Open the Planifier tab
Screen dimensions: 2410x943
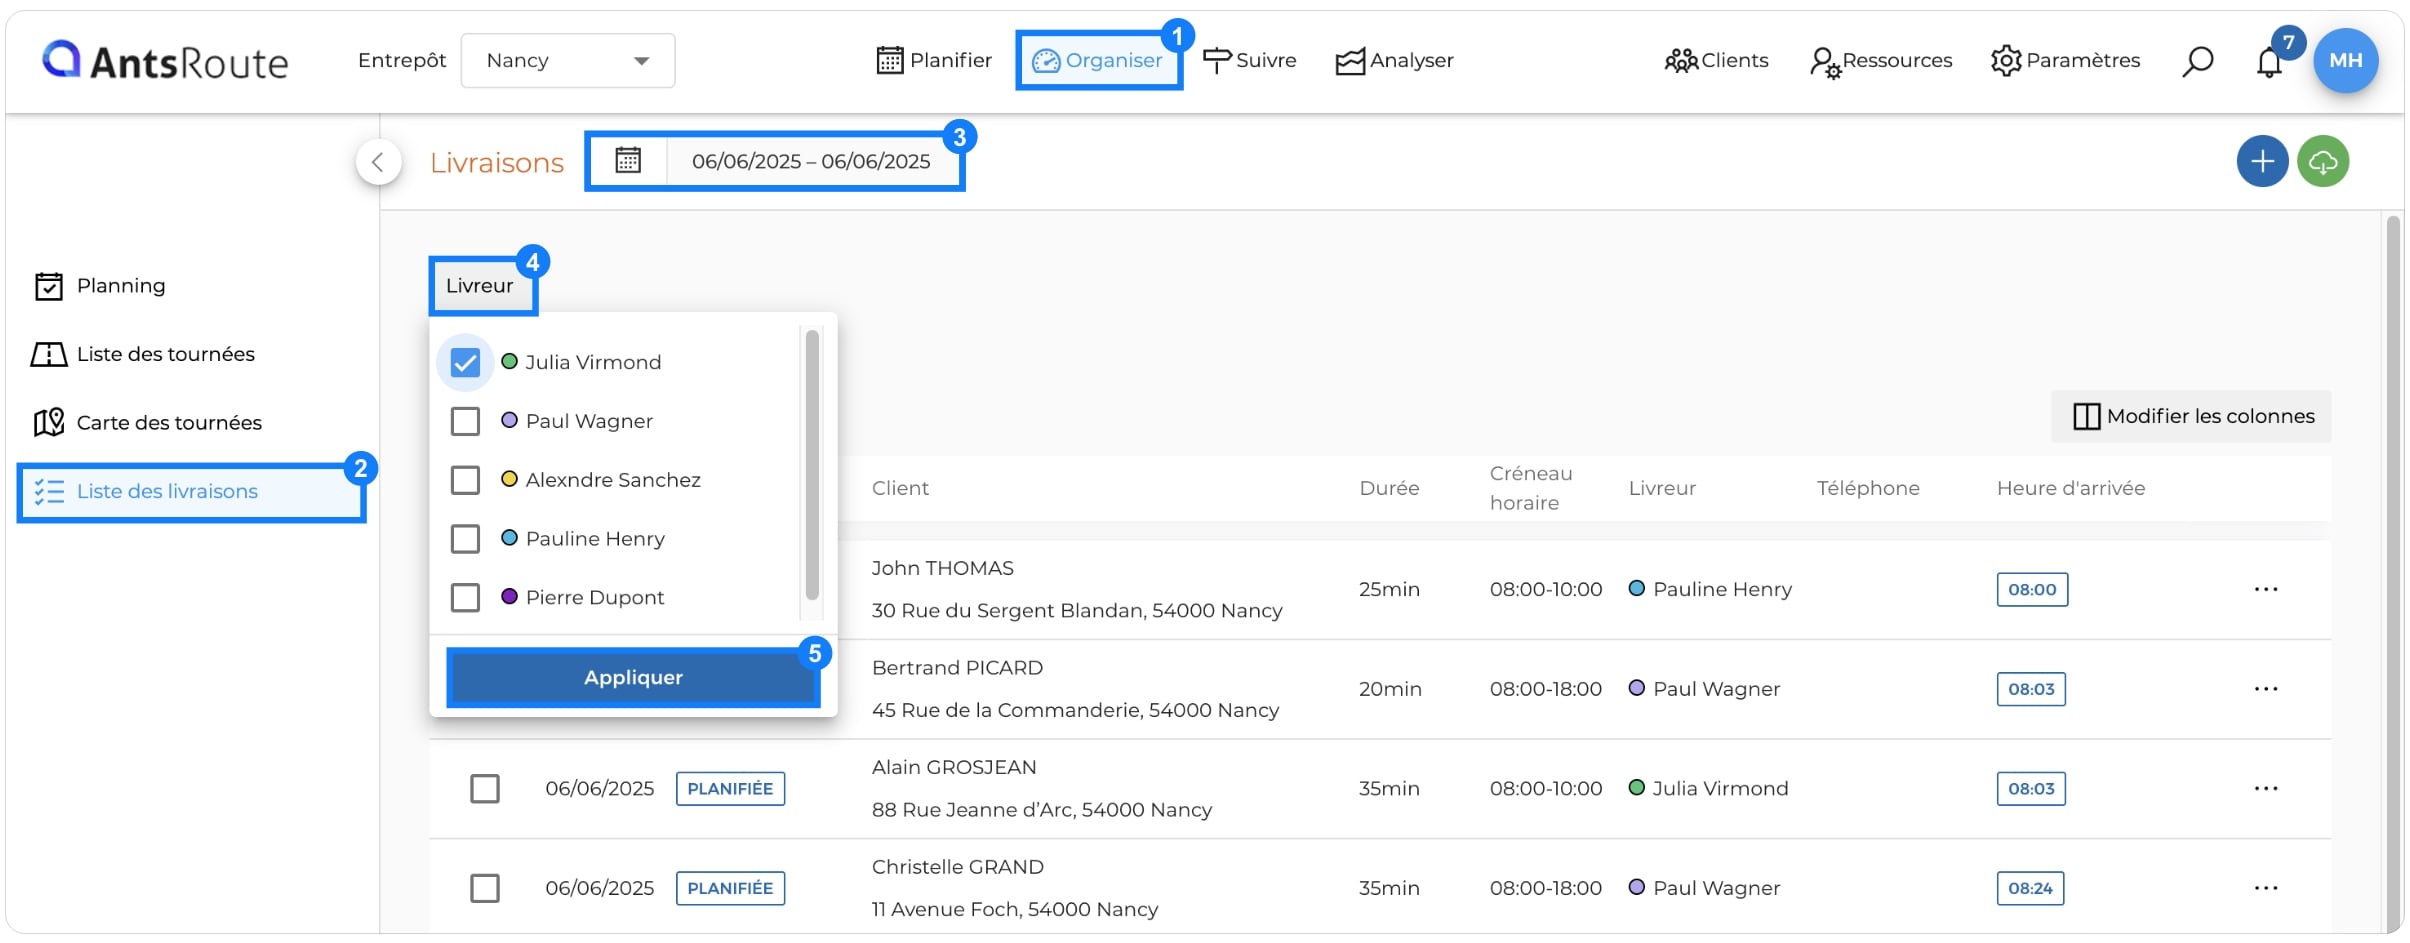tap(933, 60)
